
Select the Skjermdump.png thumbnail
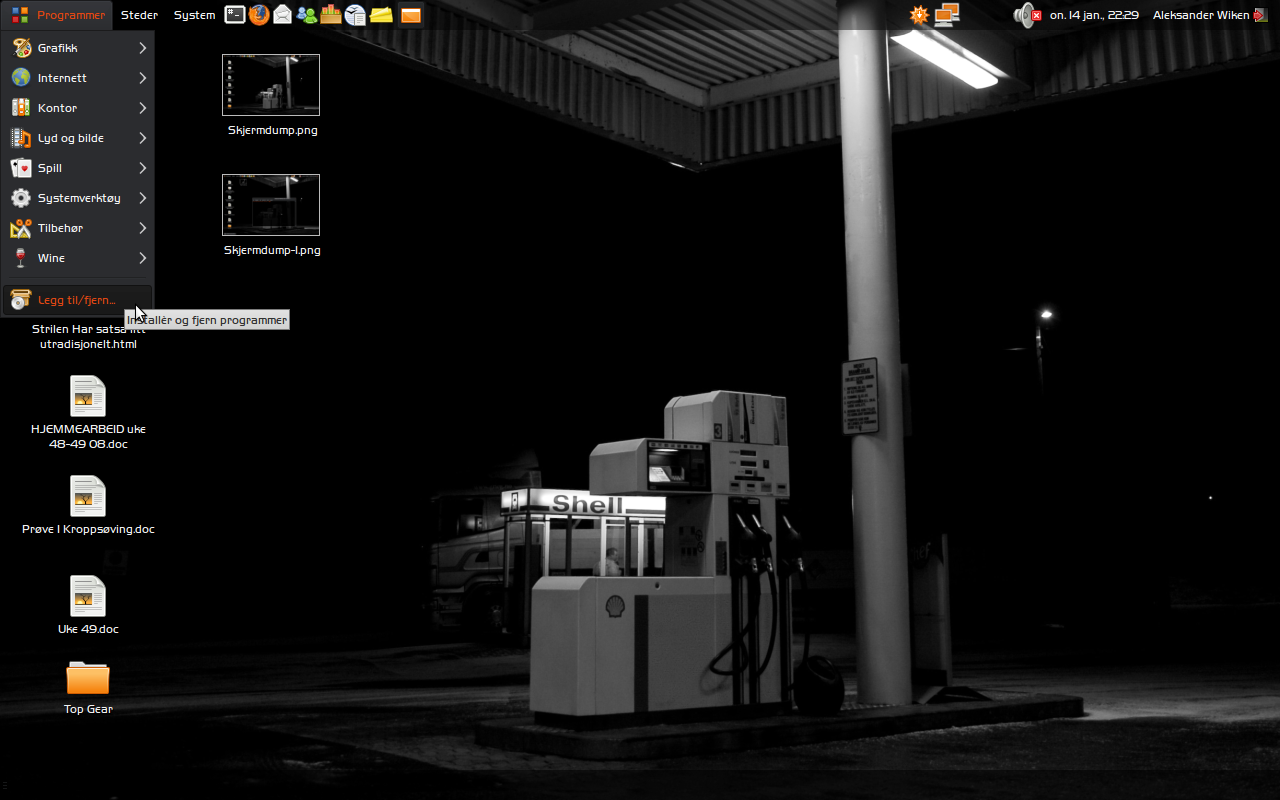coord(271,85)
